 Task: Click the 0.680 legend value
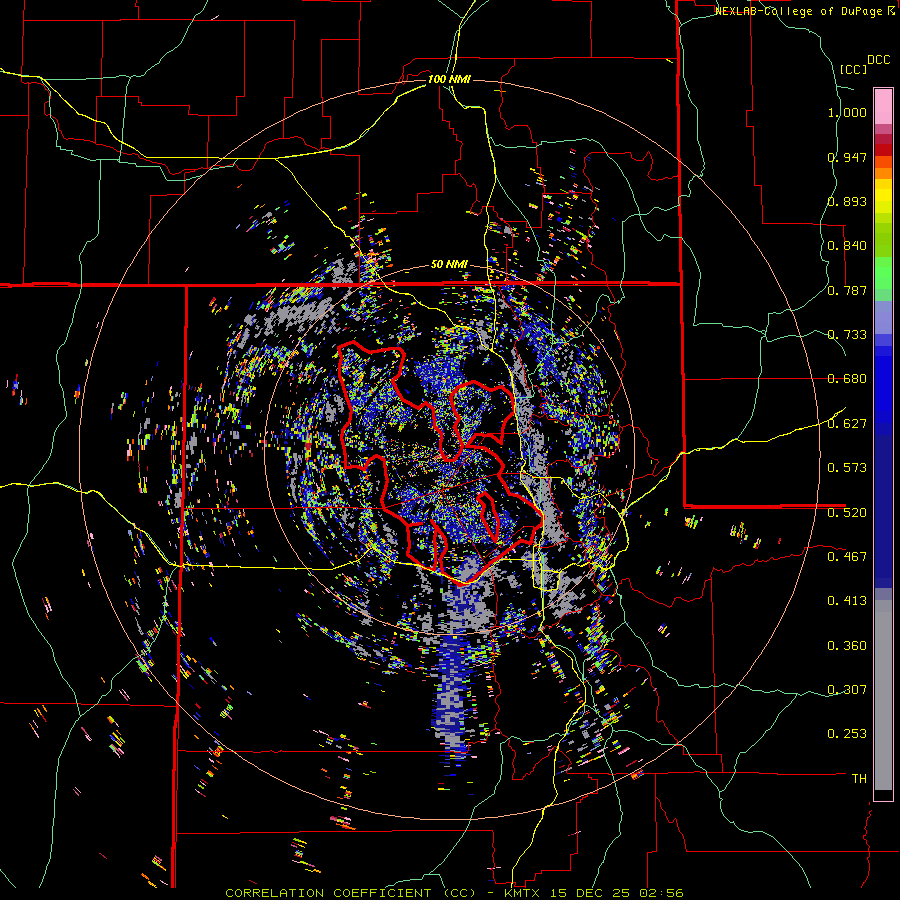847,379
